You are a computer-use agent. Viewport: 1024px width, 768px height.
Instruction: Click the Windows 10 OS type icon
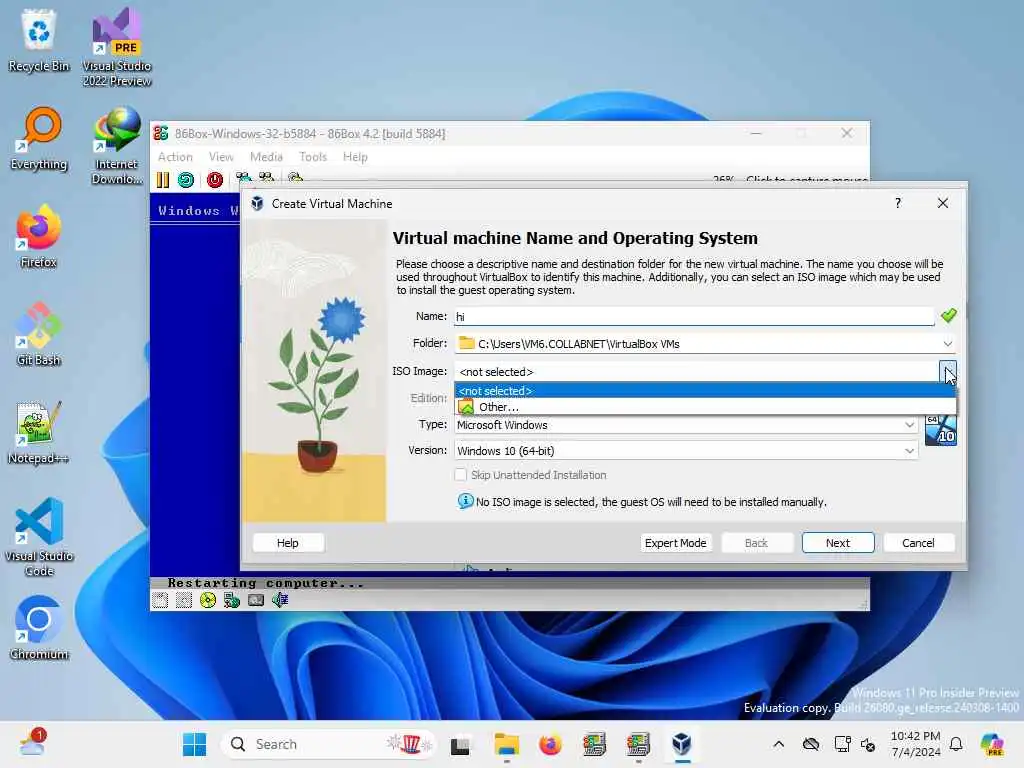pyautogui.click(x=941, y=431)
